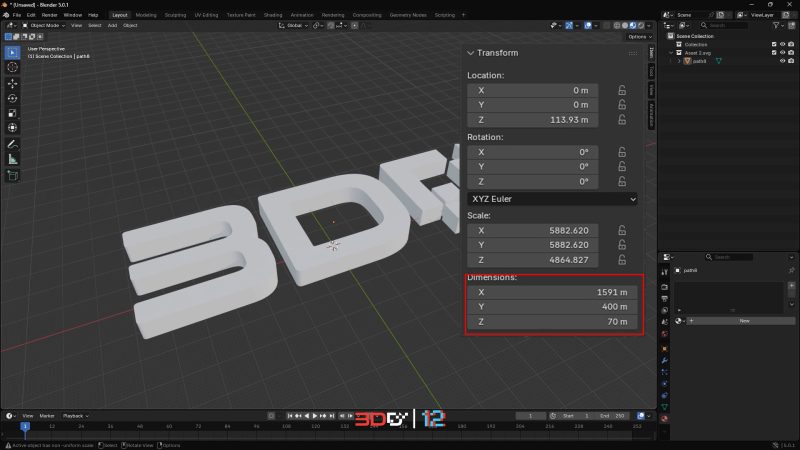Screen dimensions: 800x450
Task: Choose the Scale tool
Action: point(12,113)
